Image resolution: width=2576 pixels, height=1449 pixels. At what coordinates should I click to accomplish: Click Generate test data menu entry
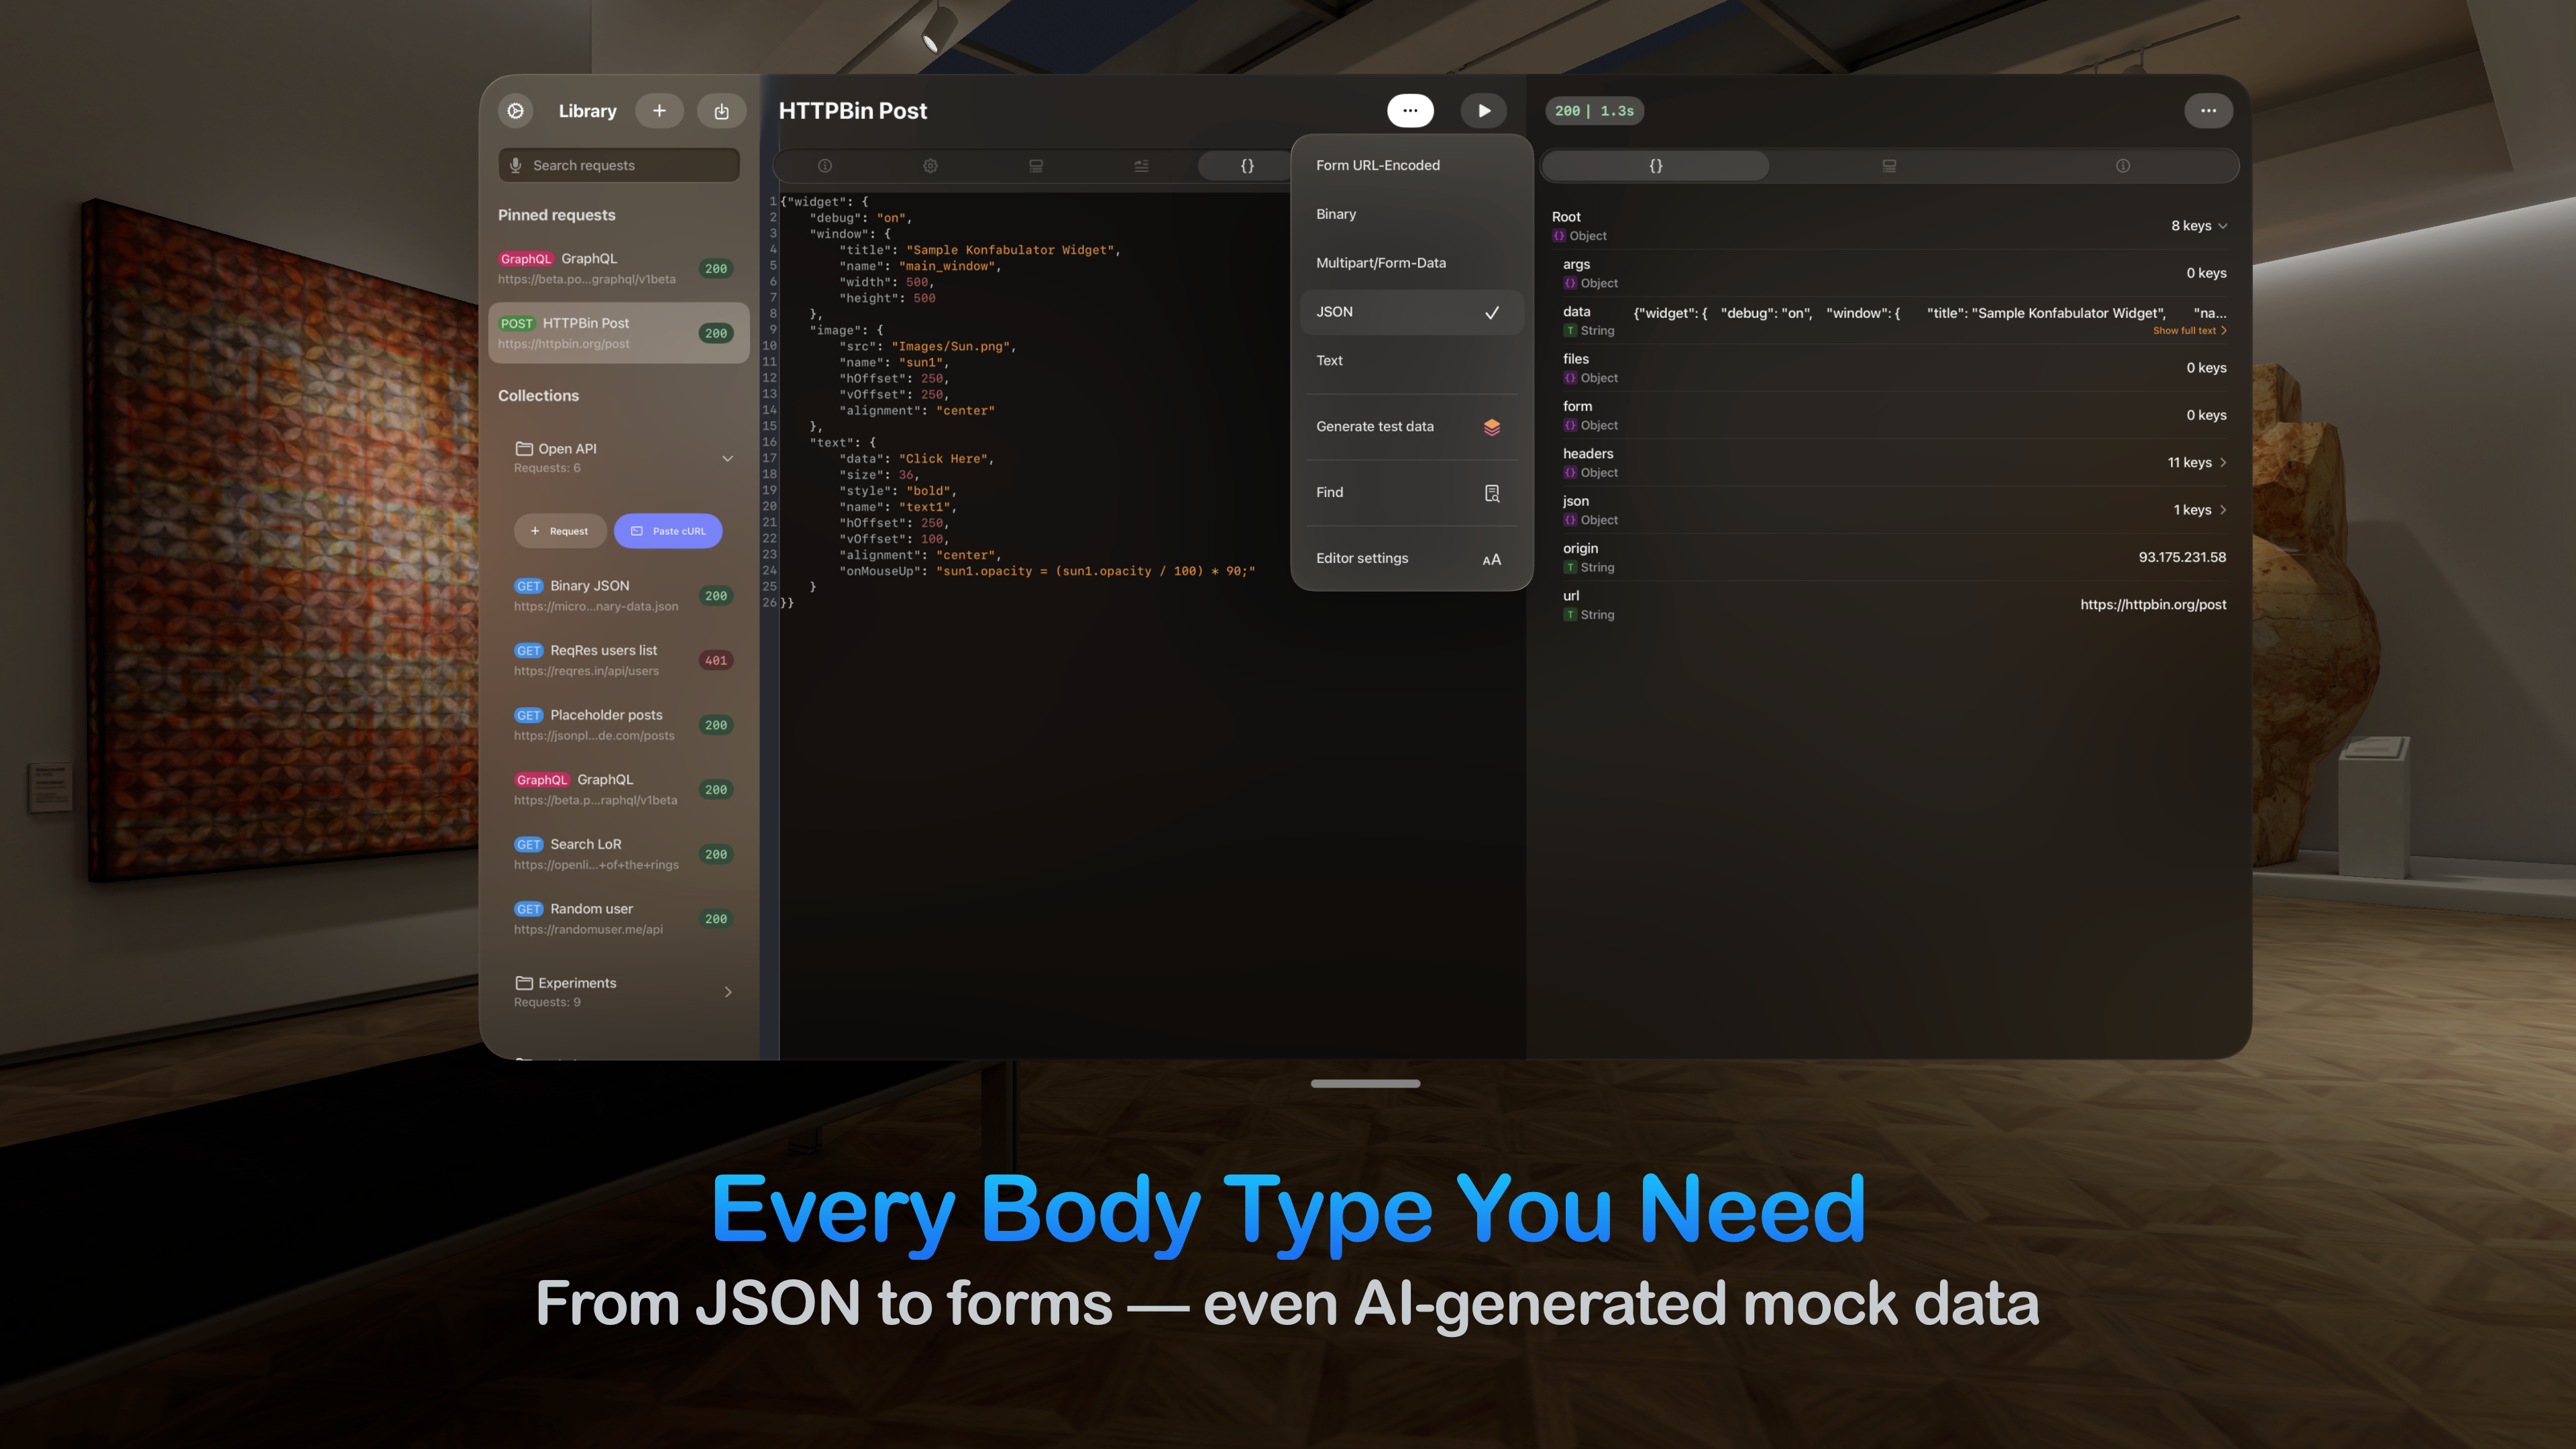tap(1411, 426)
